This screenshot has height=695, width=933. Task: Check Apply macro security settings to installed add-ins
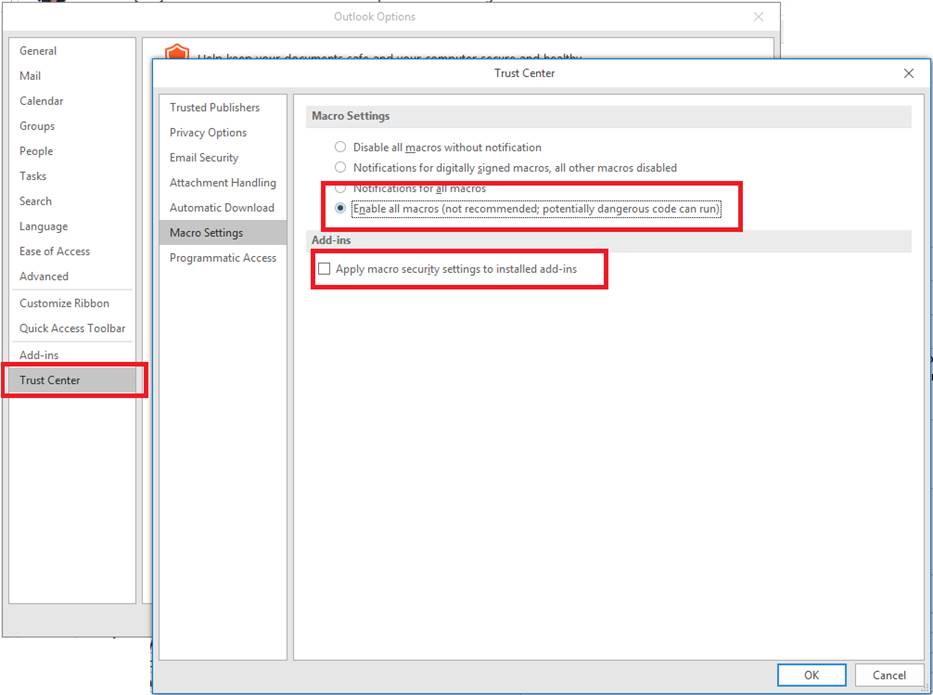pos(325,268)
